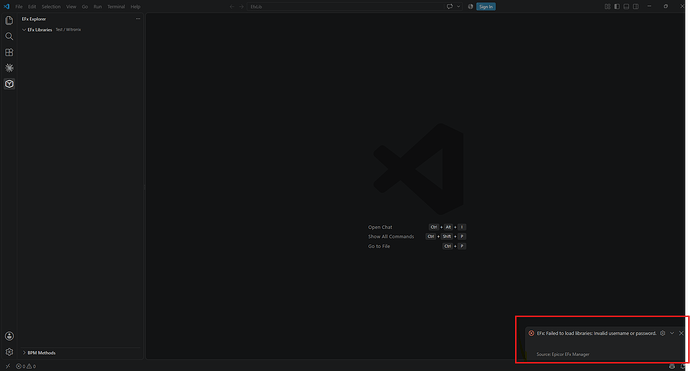Click Source: Epicor EFx Manager text
Image resolution: width=690 pixels, height=371 pixels.
tap(563, 354)
